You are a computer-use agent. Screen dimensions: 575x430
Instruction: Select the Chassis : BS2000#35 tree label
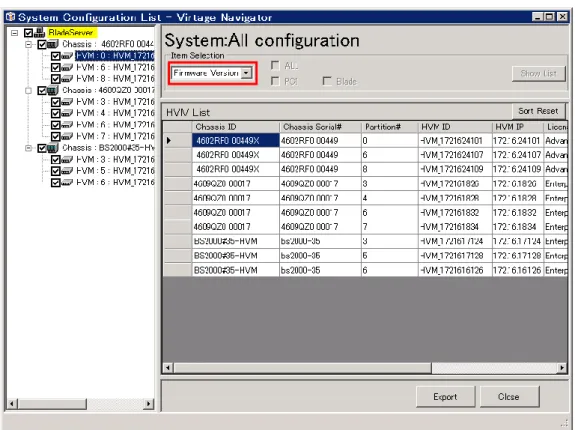click(x=108, y=148)
